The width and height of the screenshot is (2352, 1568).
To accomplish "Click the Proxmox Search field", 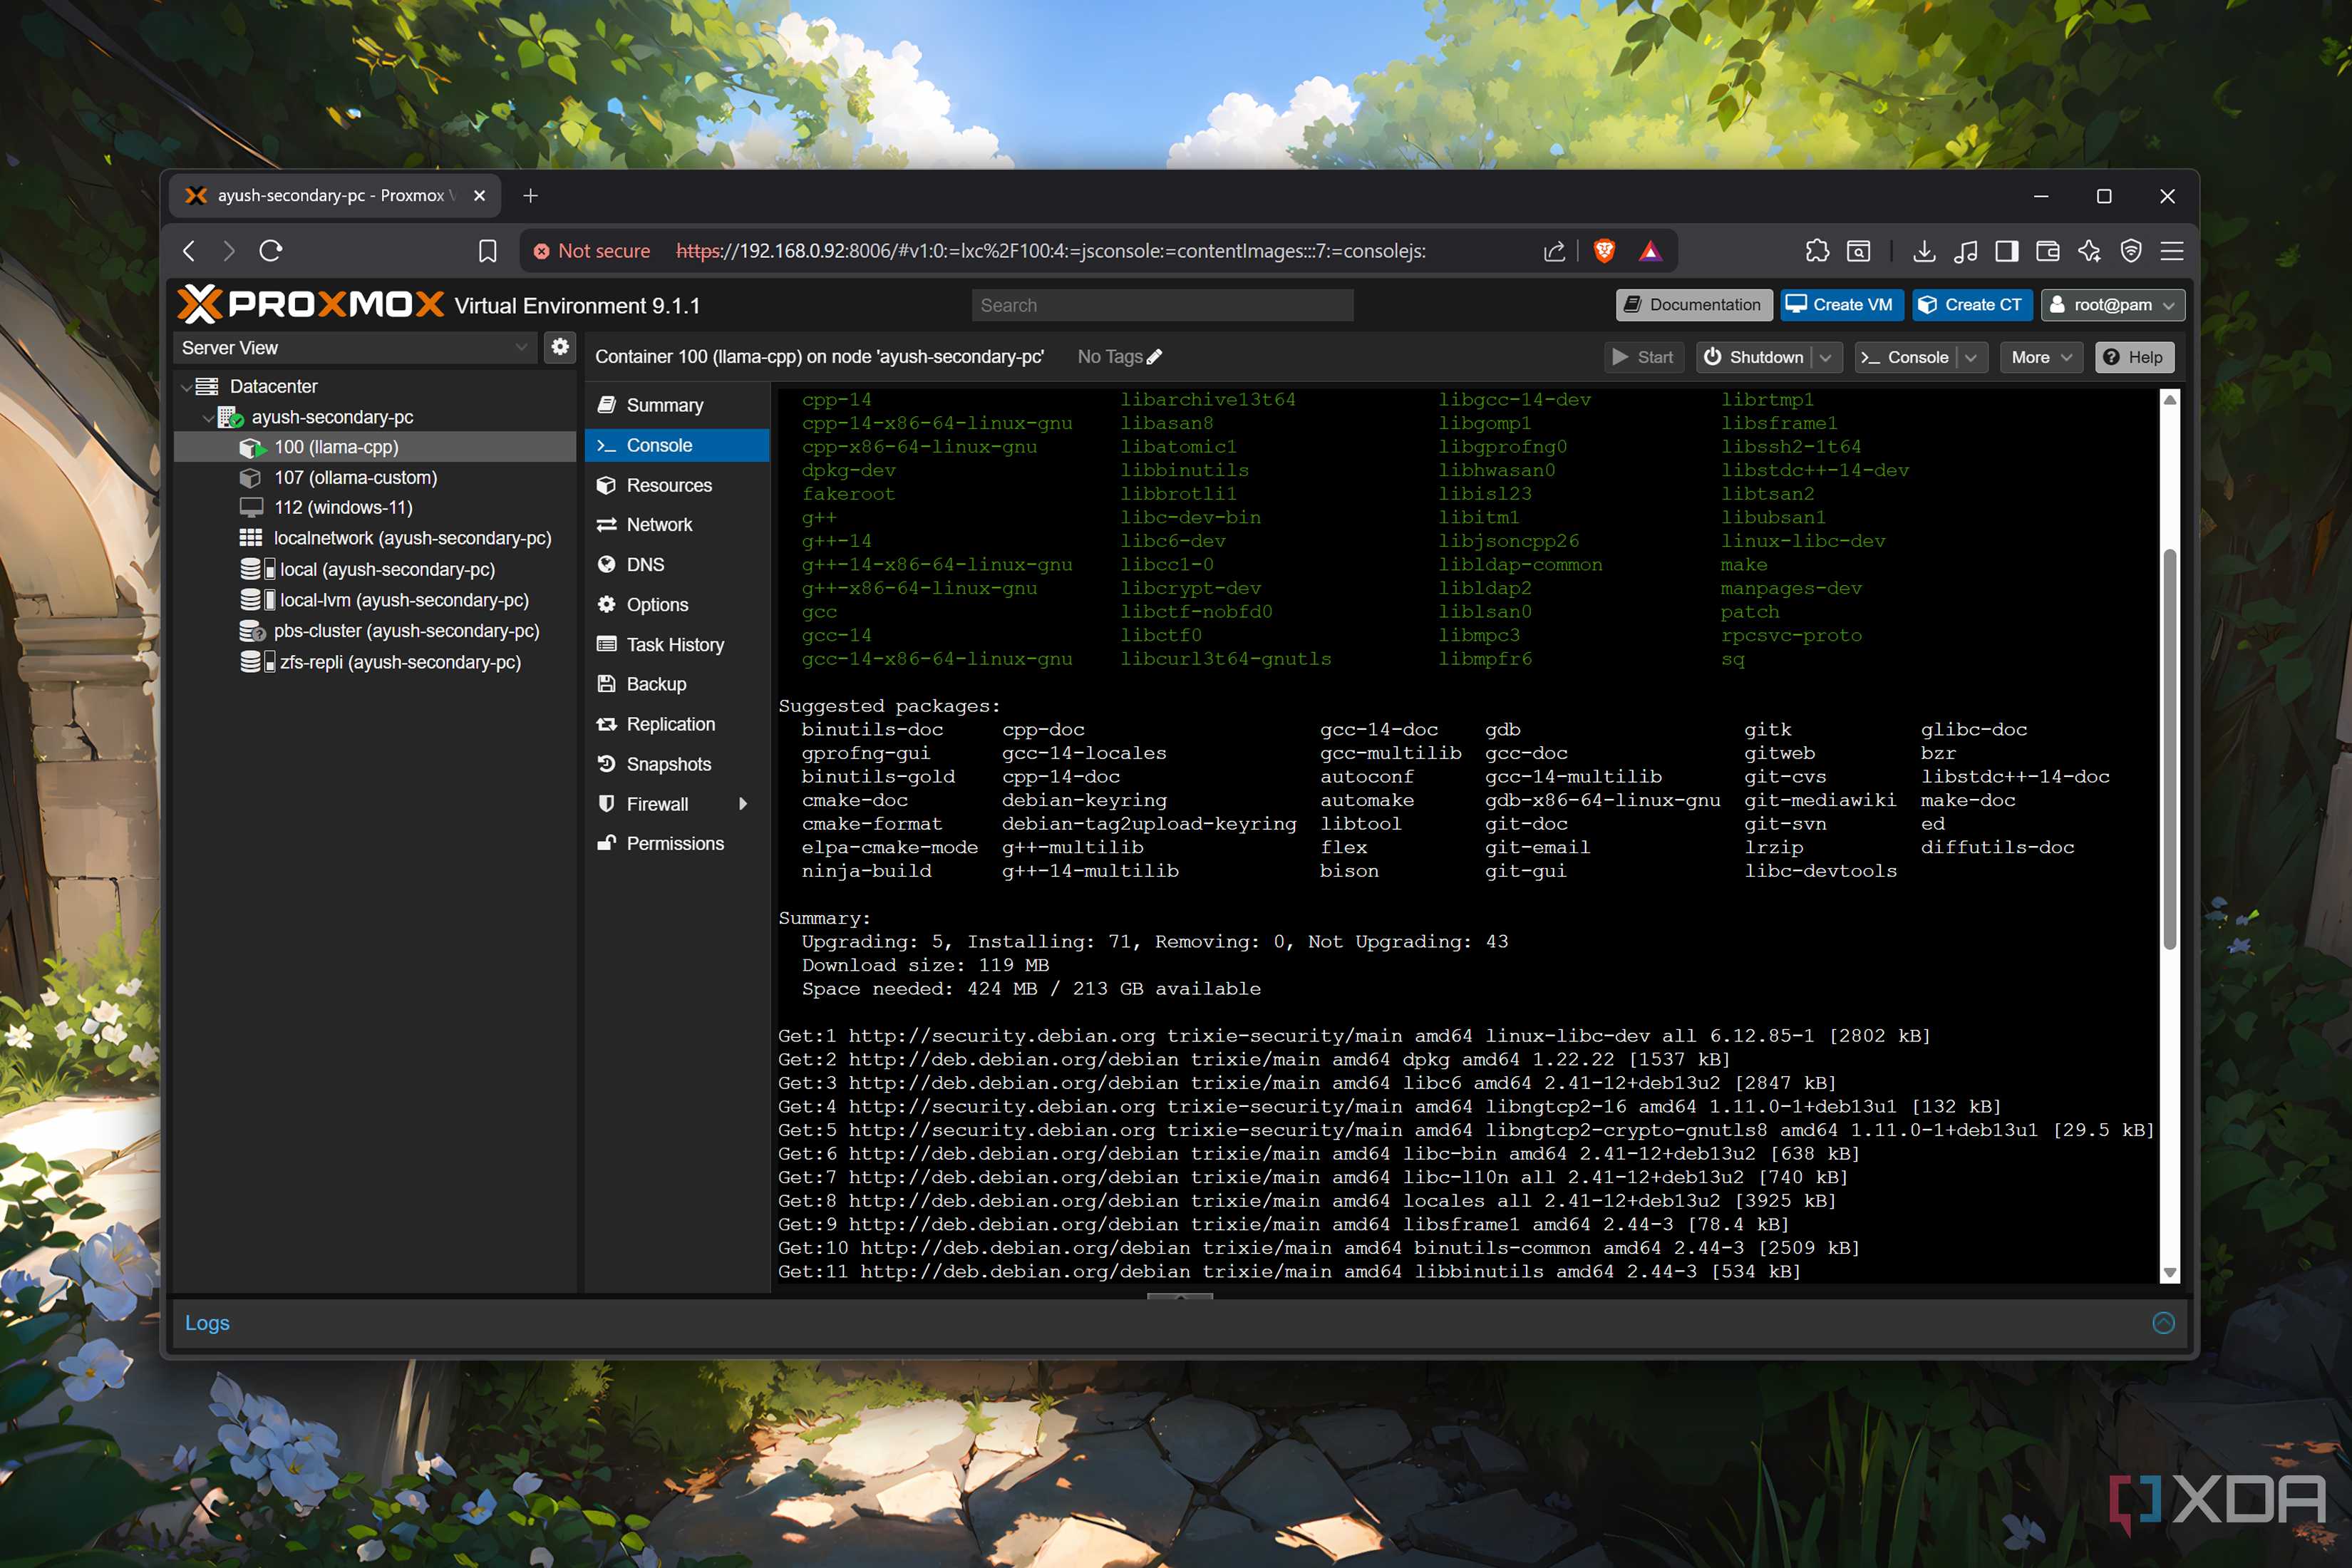I will tap(1162, 305).
